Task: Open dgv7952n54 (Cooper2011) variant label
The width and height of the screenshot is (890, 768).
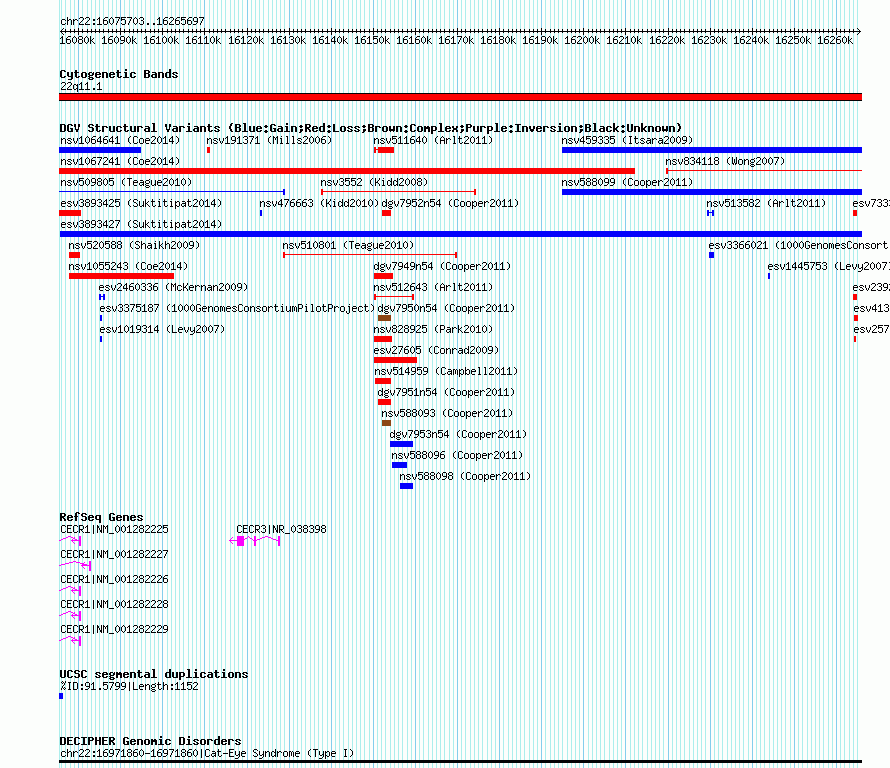Action: tap(450, 203)
